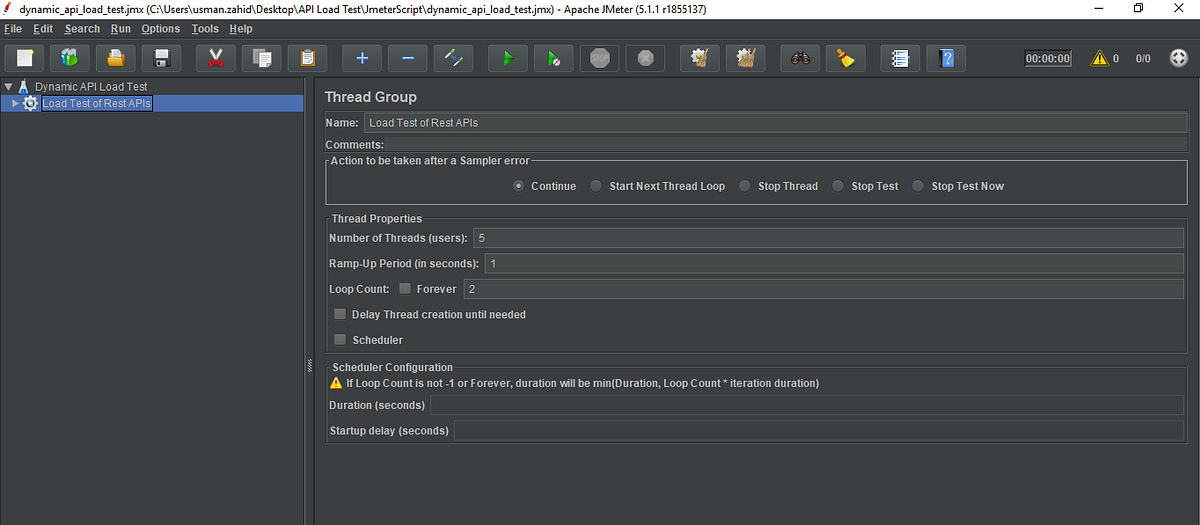Open the Templates icon in toolbar
The height and width of the screenshot is (525, 1200).
pyautogui.click(x=70, y=58)
